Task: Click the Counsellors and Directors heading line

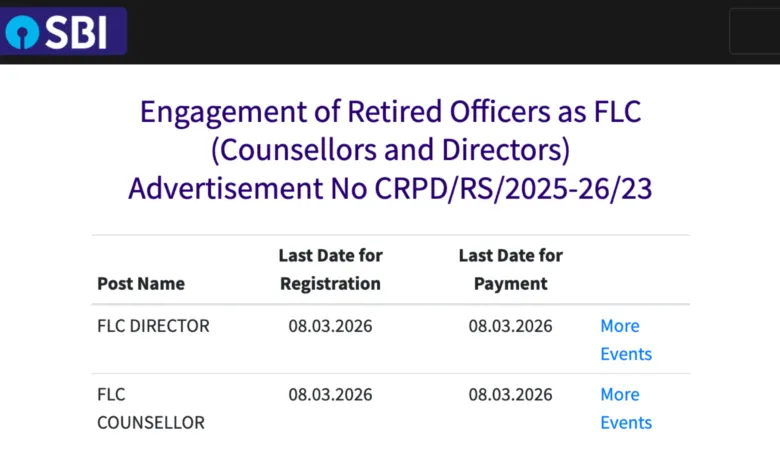Action: pyautogui.click(x=390, y=149)
